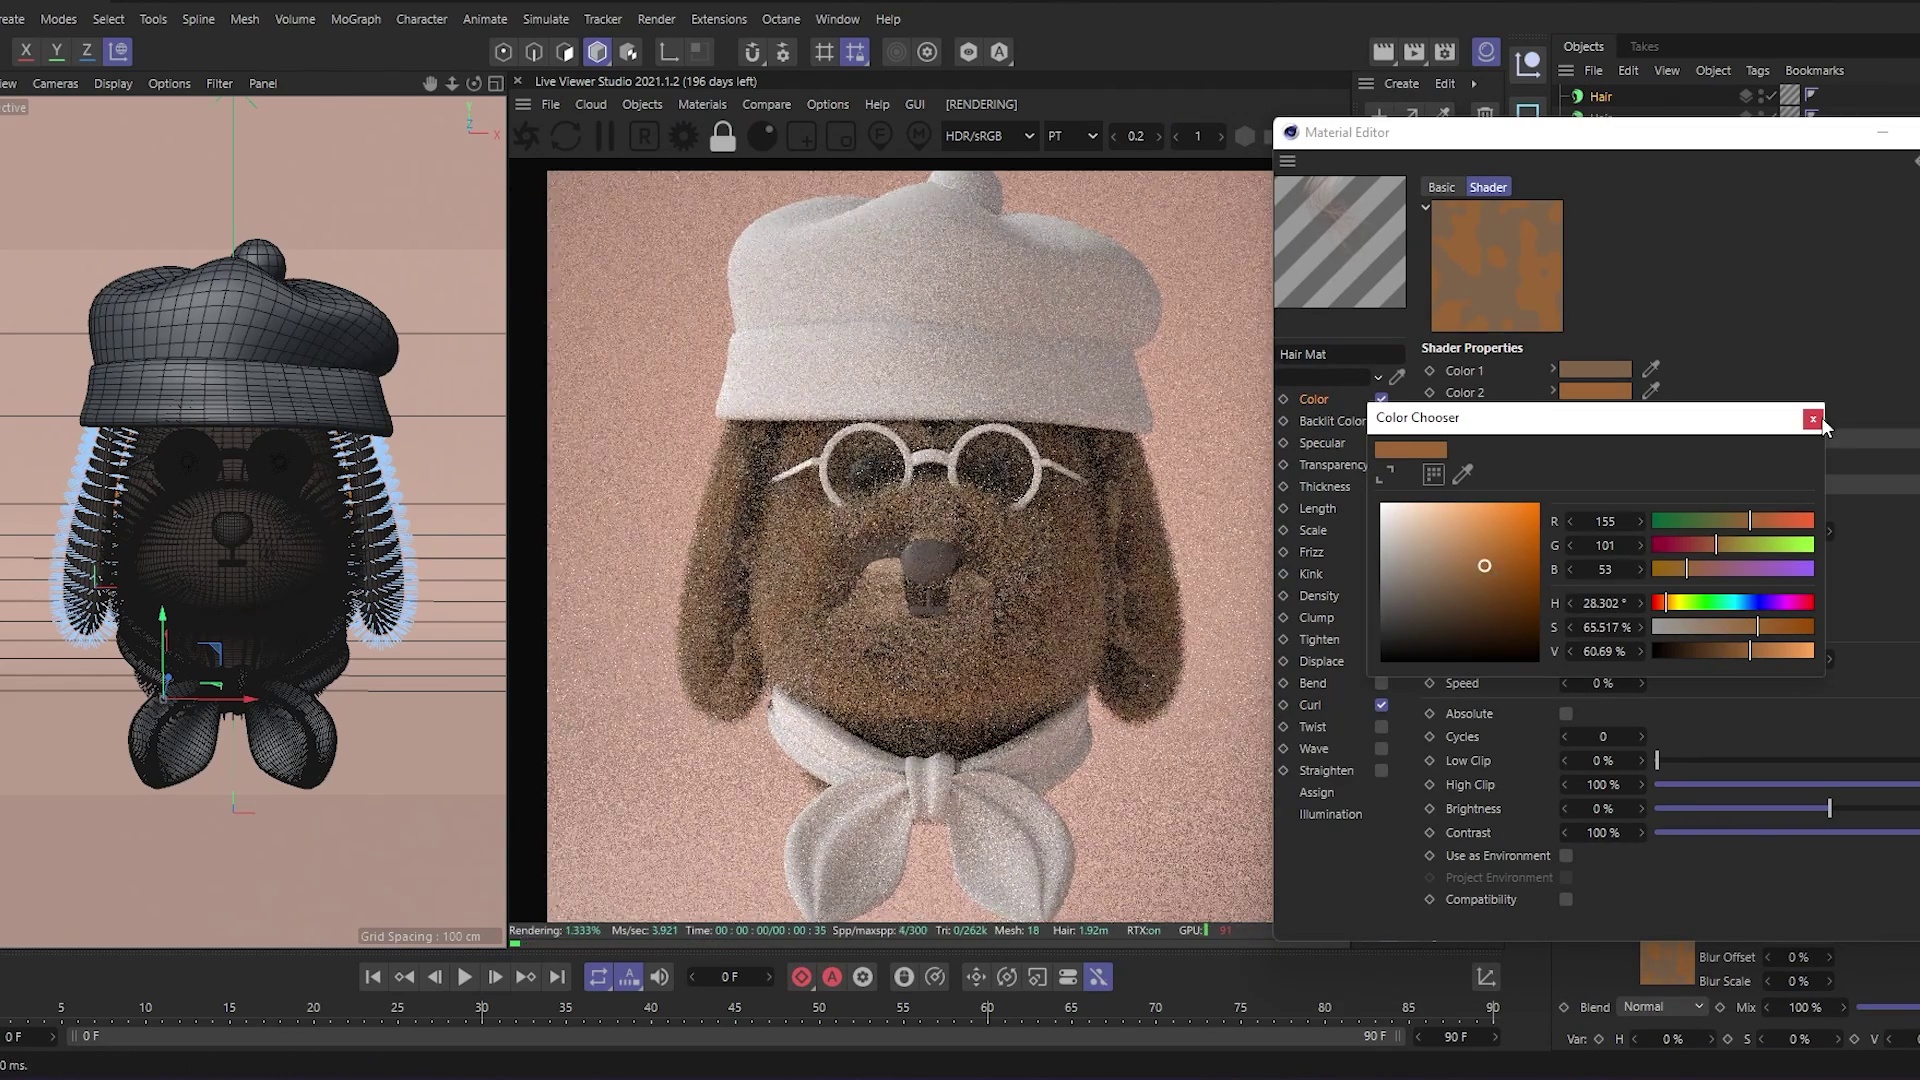This screenshot has width=1920, height=1080.
Task: Click the Color 1 swatch
Action: tap(1595, 369)
